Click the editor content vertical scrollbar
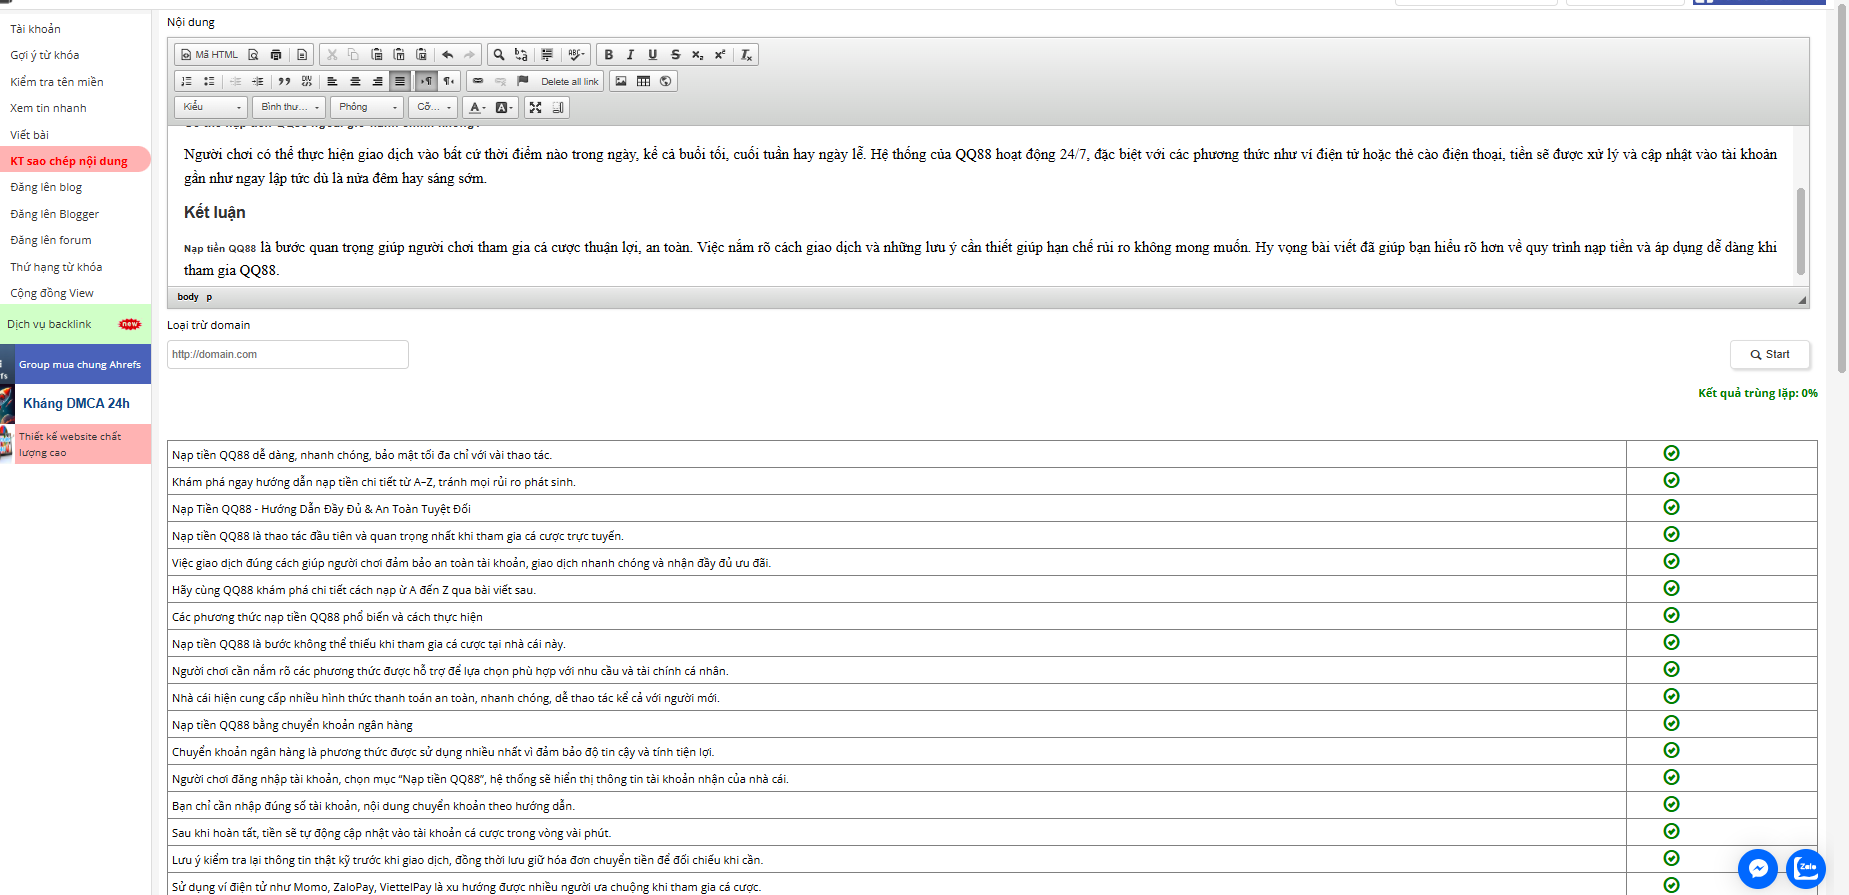Viewport: 1849px width, 895px height. click(1801, 231)
